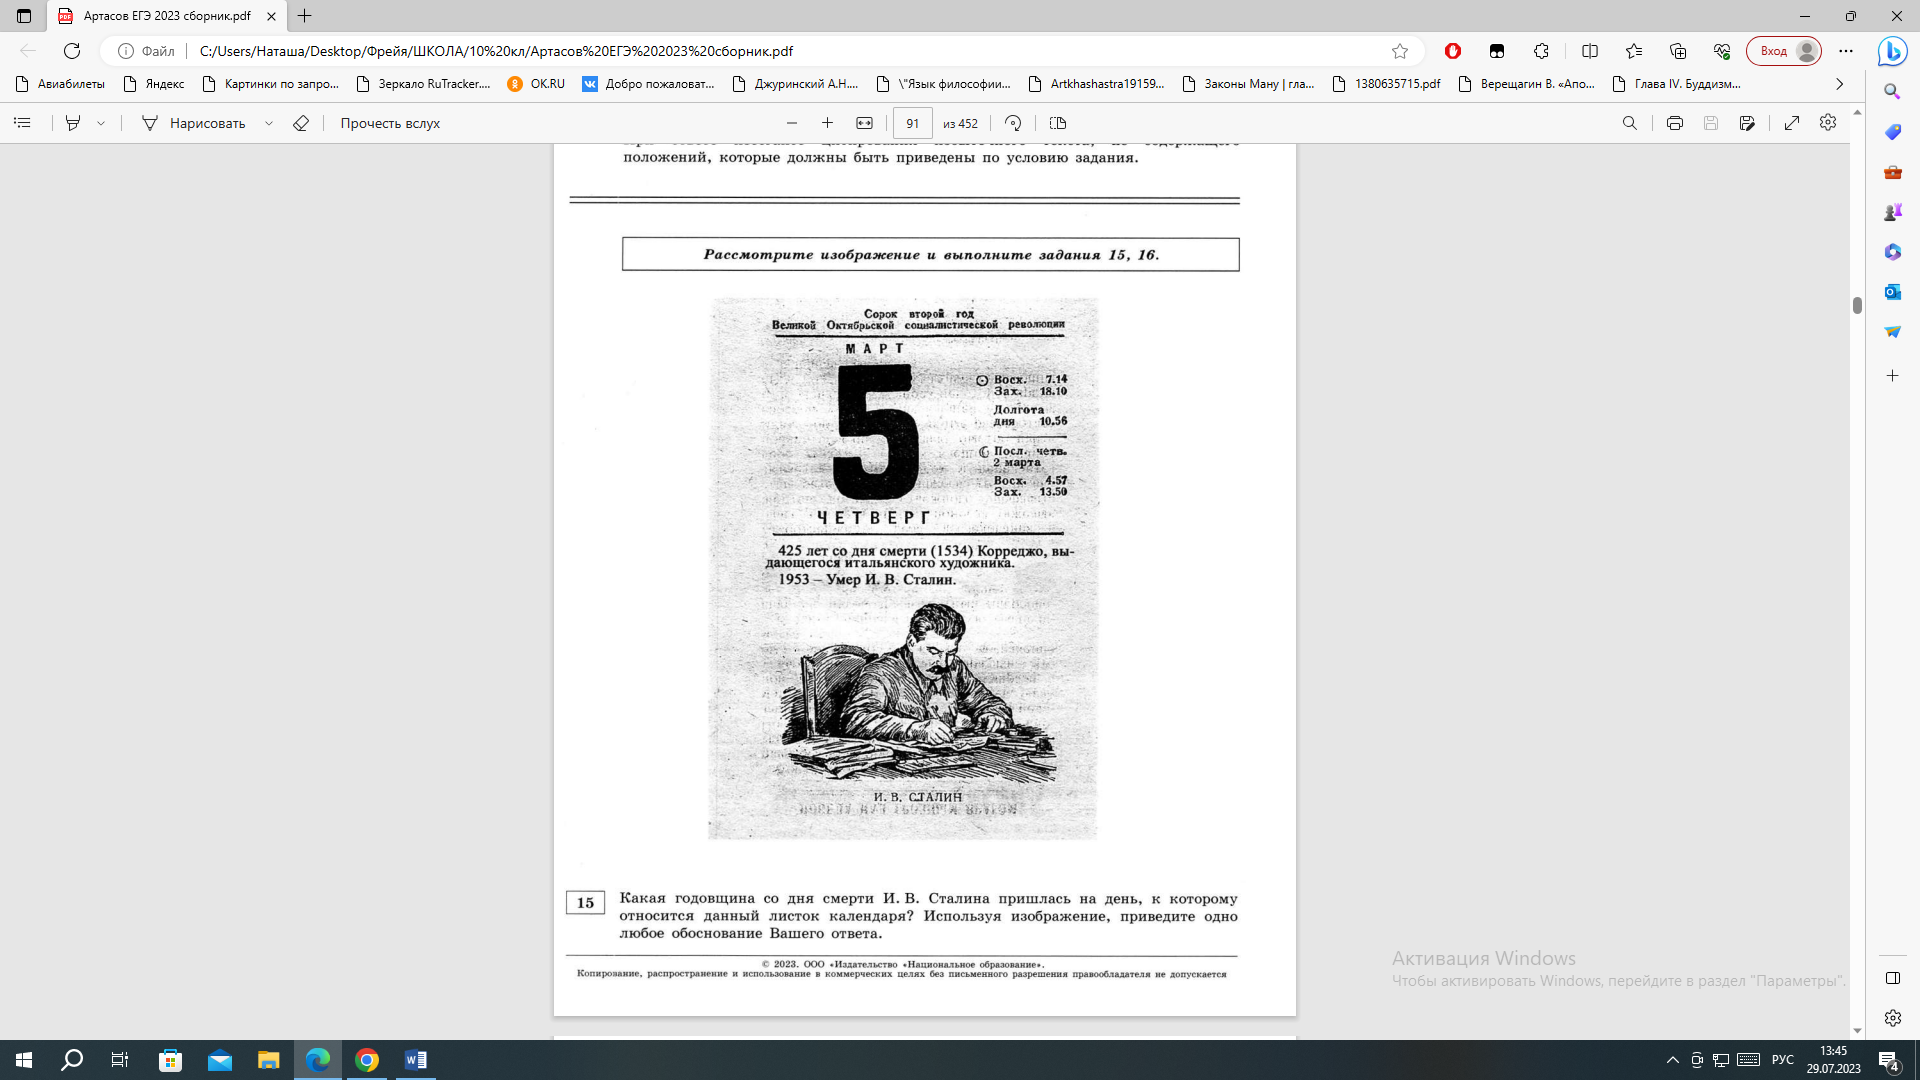The image size is (1920, 1080).
Task: Open sidebar settings gear at bottom
Action: click(1892, 1018)
